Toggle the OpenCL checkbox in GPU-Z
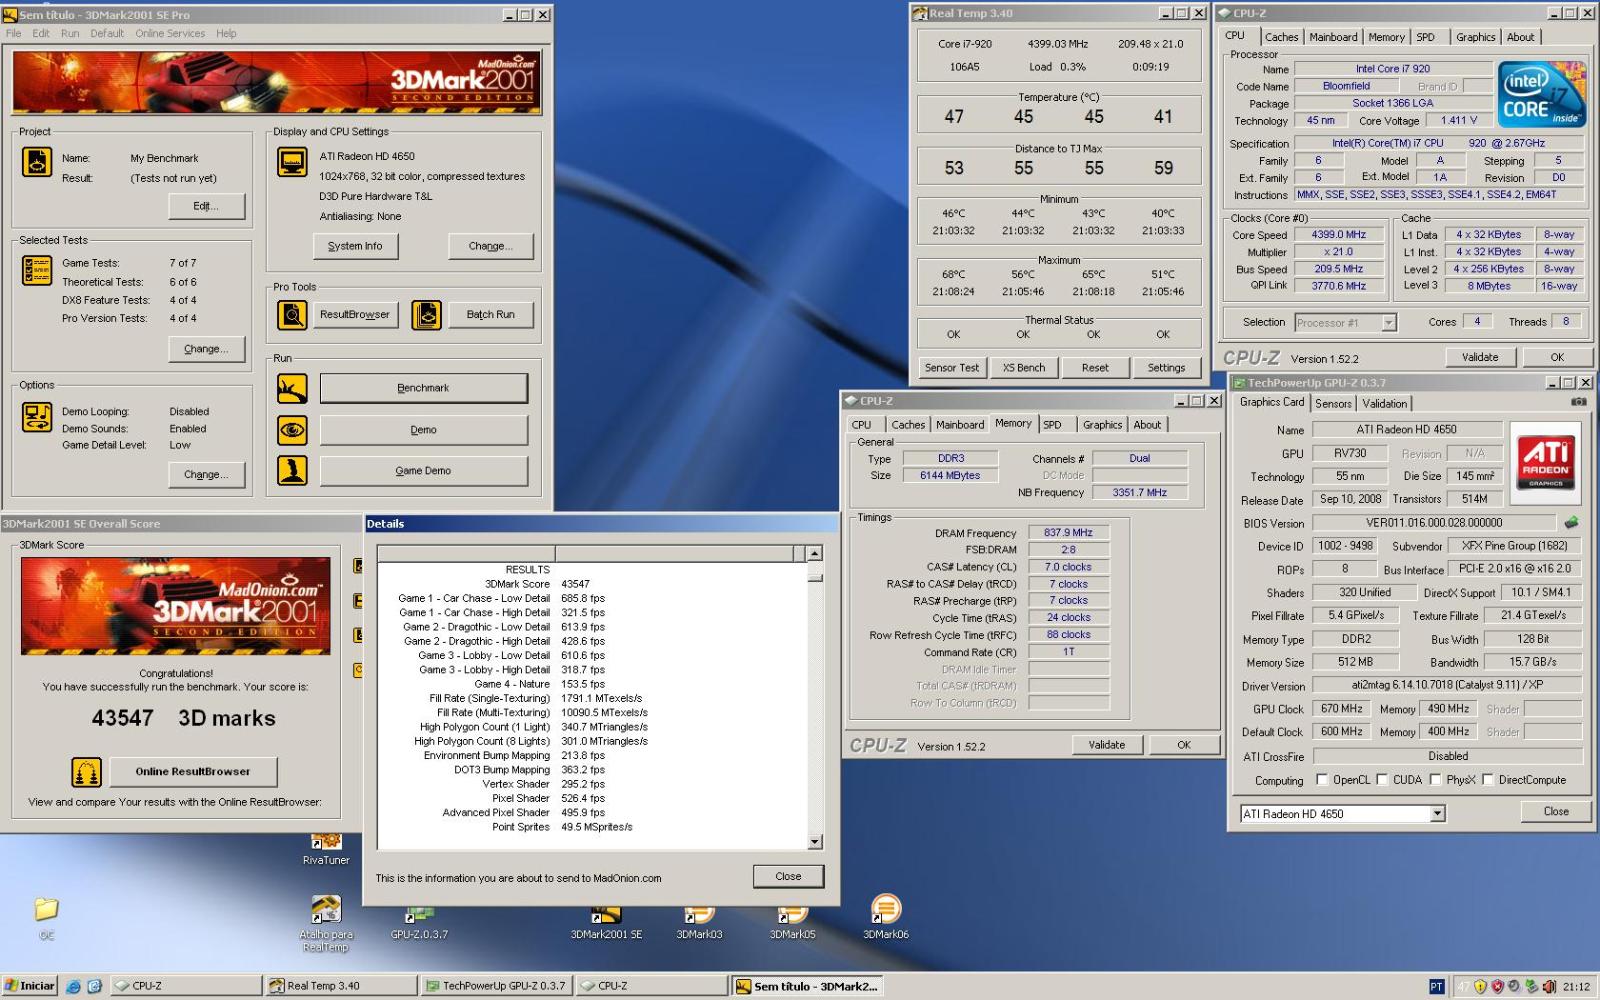 point(1322,780)
